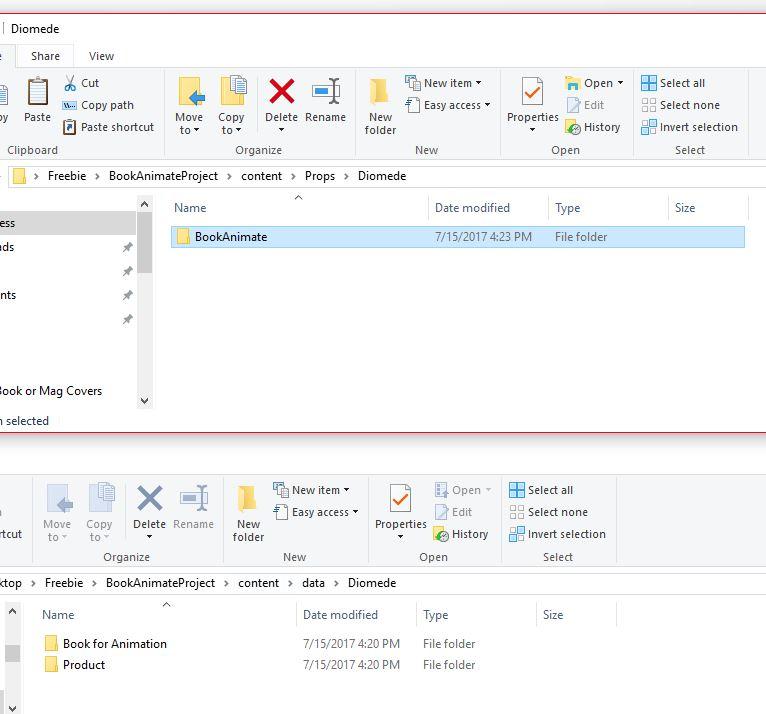The width and height of the screenshot is (766, 714).
Task: Click the red Delete icon in upper window
Action: pos(281,91)
